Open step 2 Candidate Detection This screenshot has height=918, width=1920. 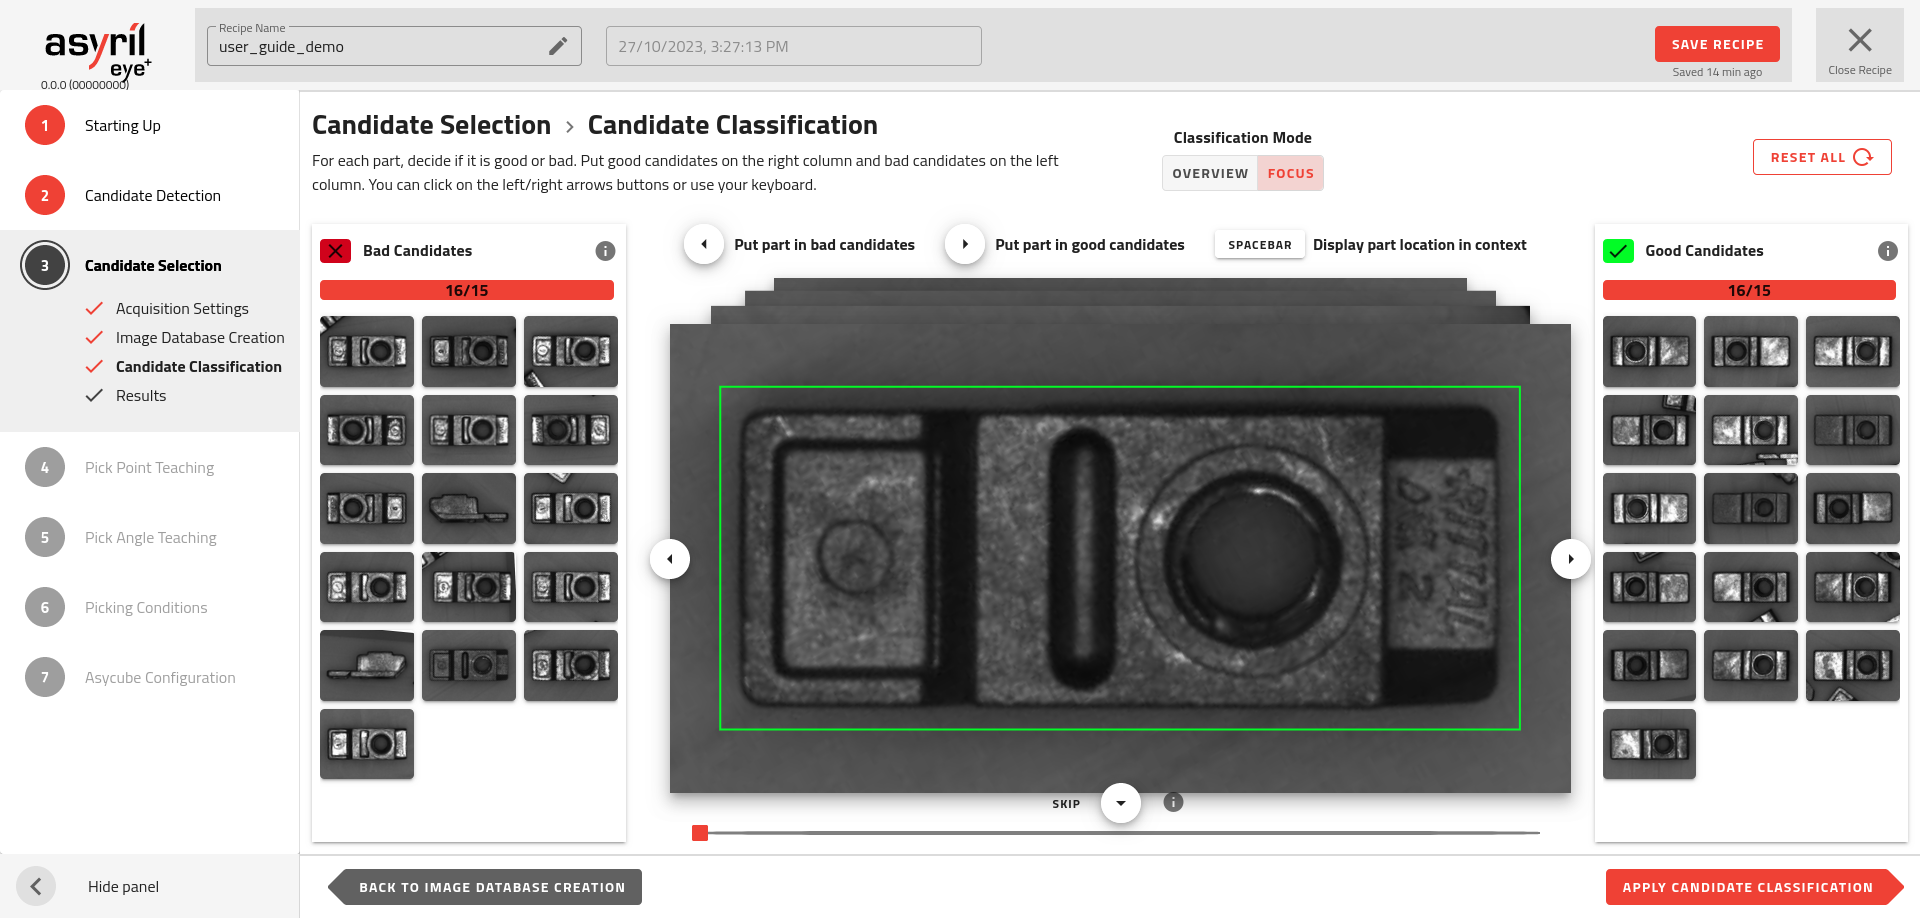pos(152,196)
